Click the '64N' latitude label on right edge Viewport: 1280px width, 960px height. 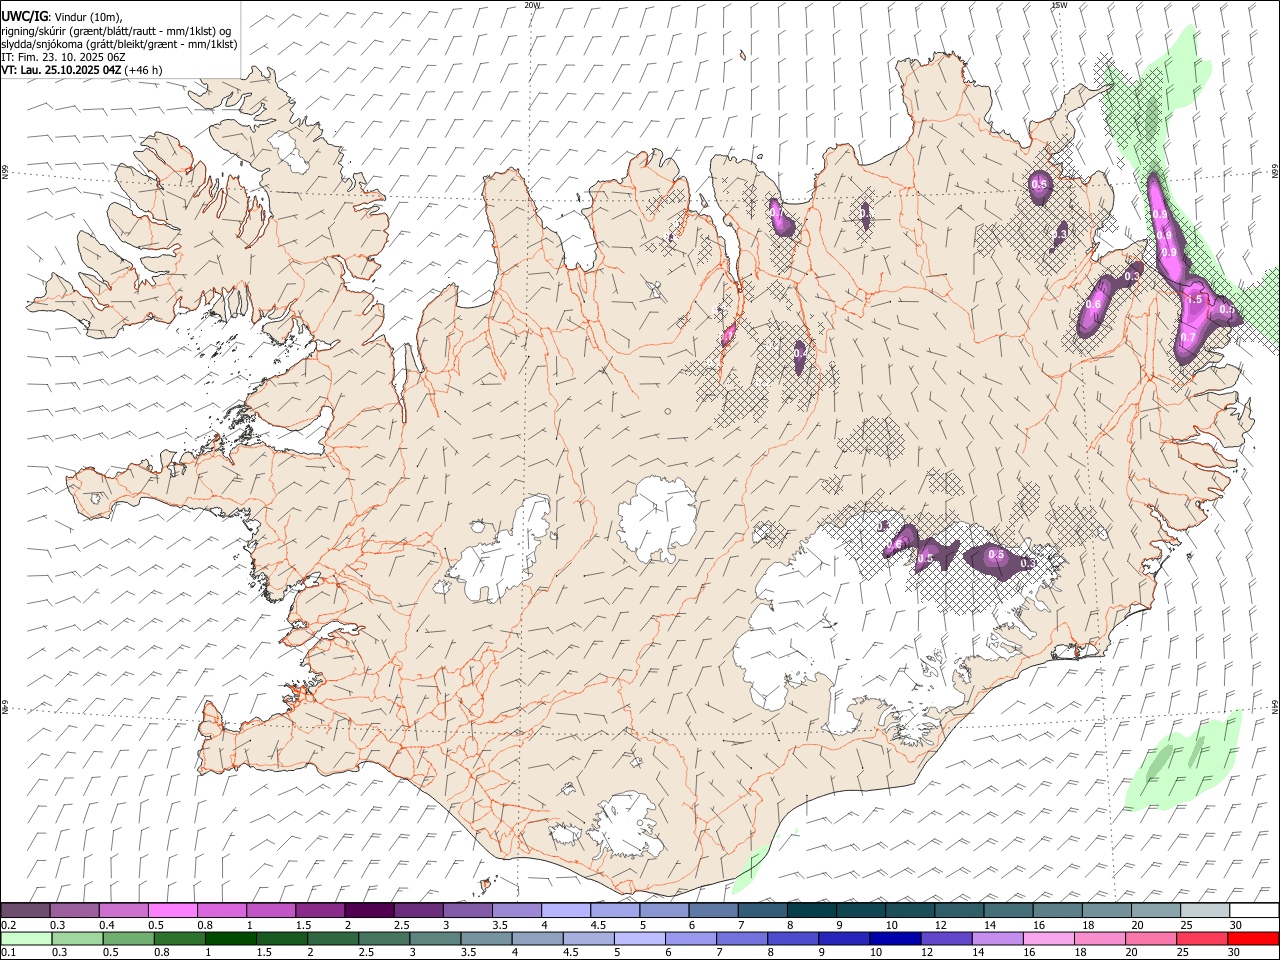tap(1275, 706)
